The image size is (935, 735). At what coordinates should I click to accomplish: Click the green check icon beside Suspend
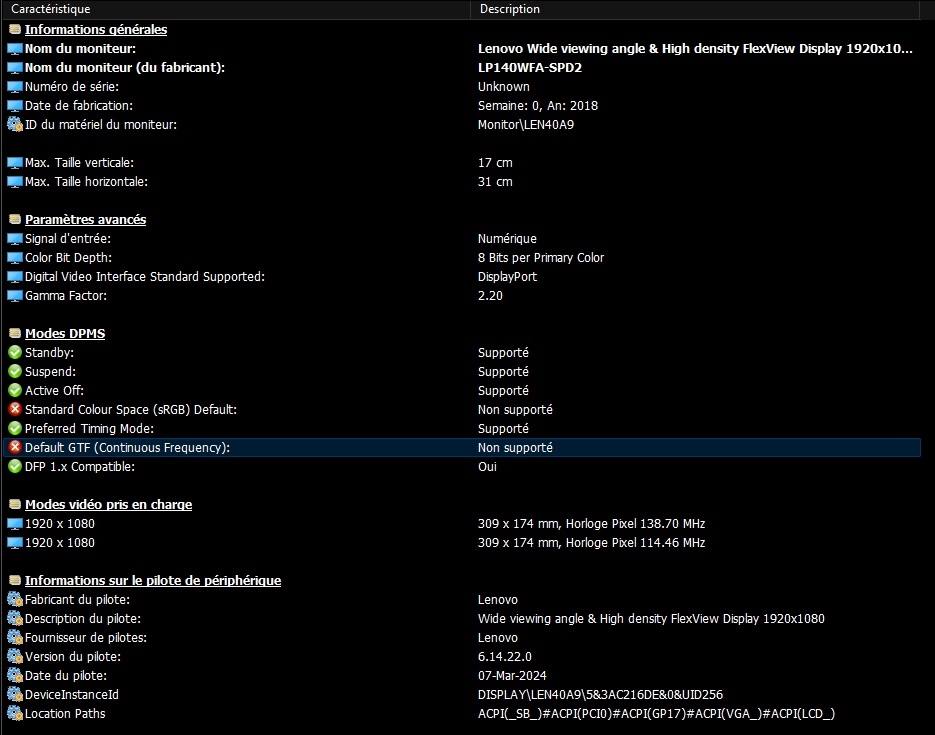pyautogui.click(x=15, y=371)
